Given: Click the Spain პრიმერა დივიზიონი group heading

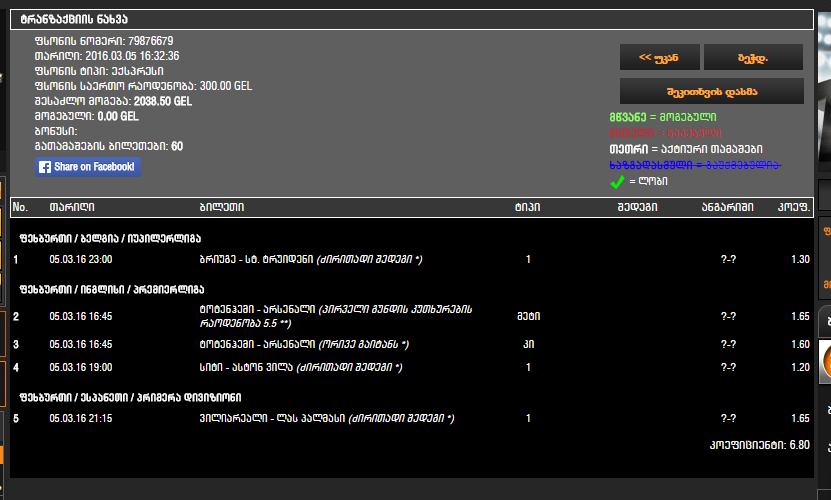Looking at the screenshot, I should [x=130, y=398].
